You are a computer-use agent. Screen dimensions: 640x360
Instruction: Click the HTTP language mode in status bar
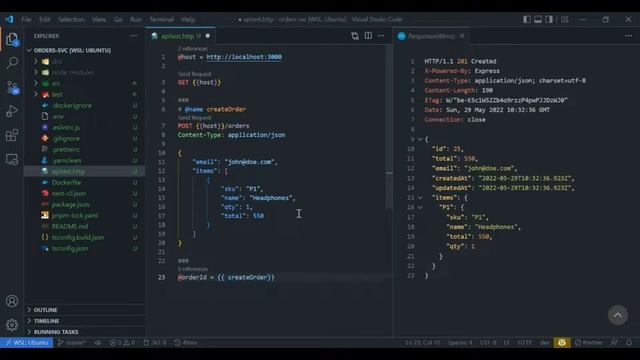tap(524, 342)
